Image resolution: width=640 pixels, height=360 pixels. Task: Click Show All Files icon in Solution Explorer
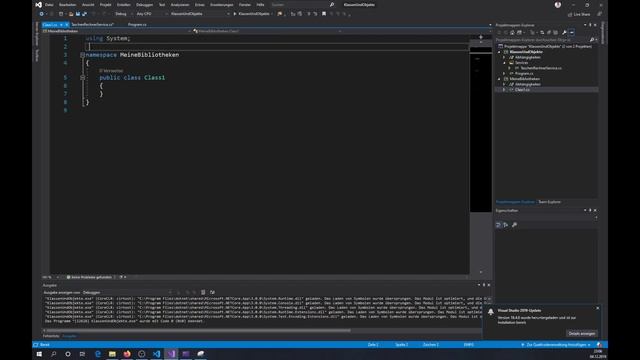(556, 32)
